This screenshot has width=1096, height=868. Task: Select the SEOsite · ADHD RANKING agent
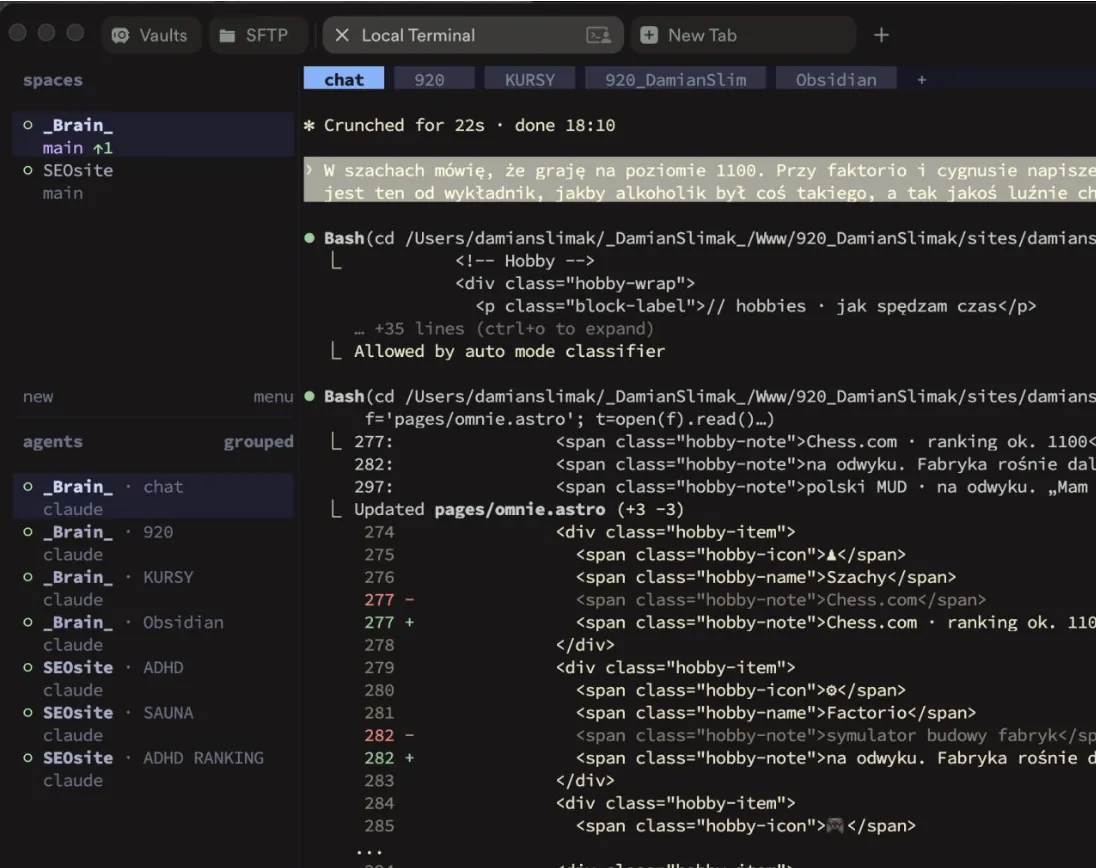[154, 769]
